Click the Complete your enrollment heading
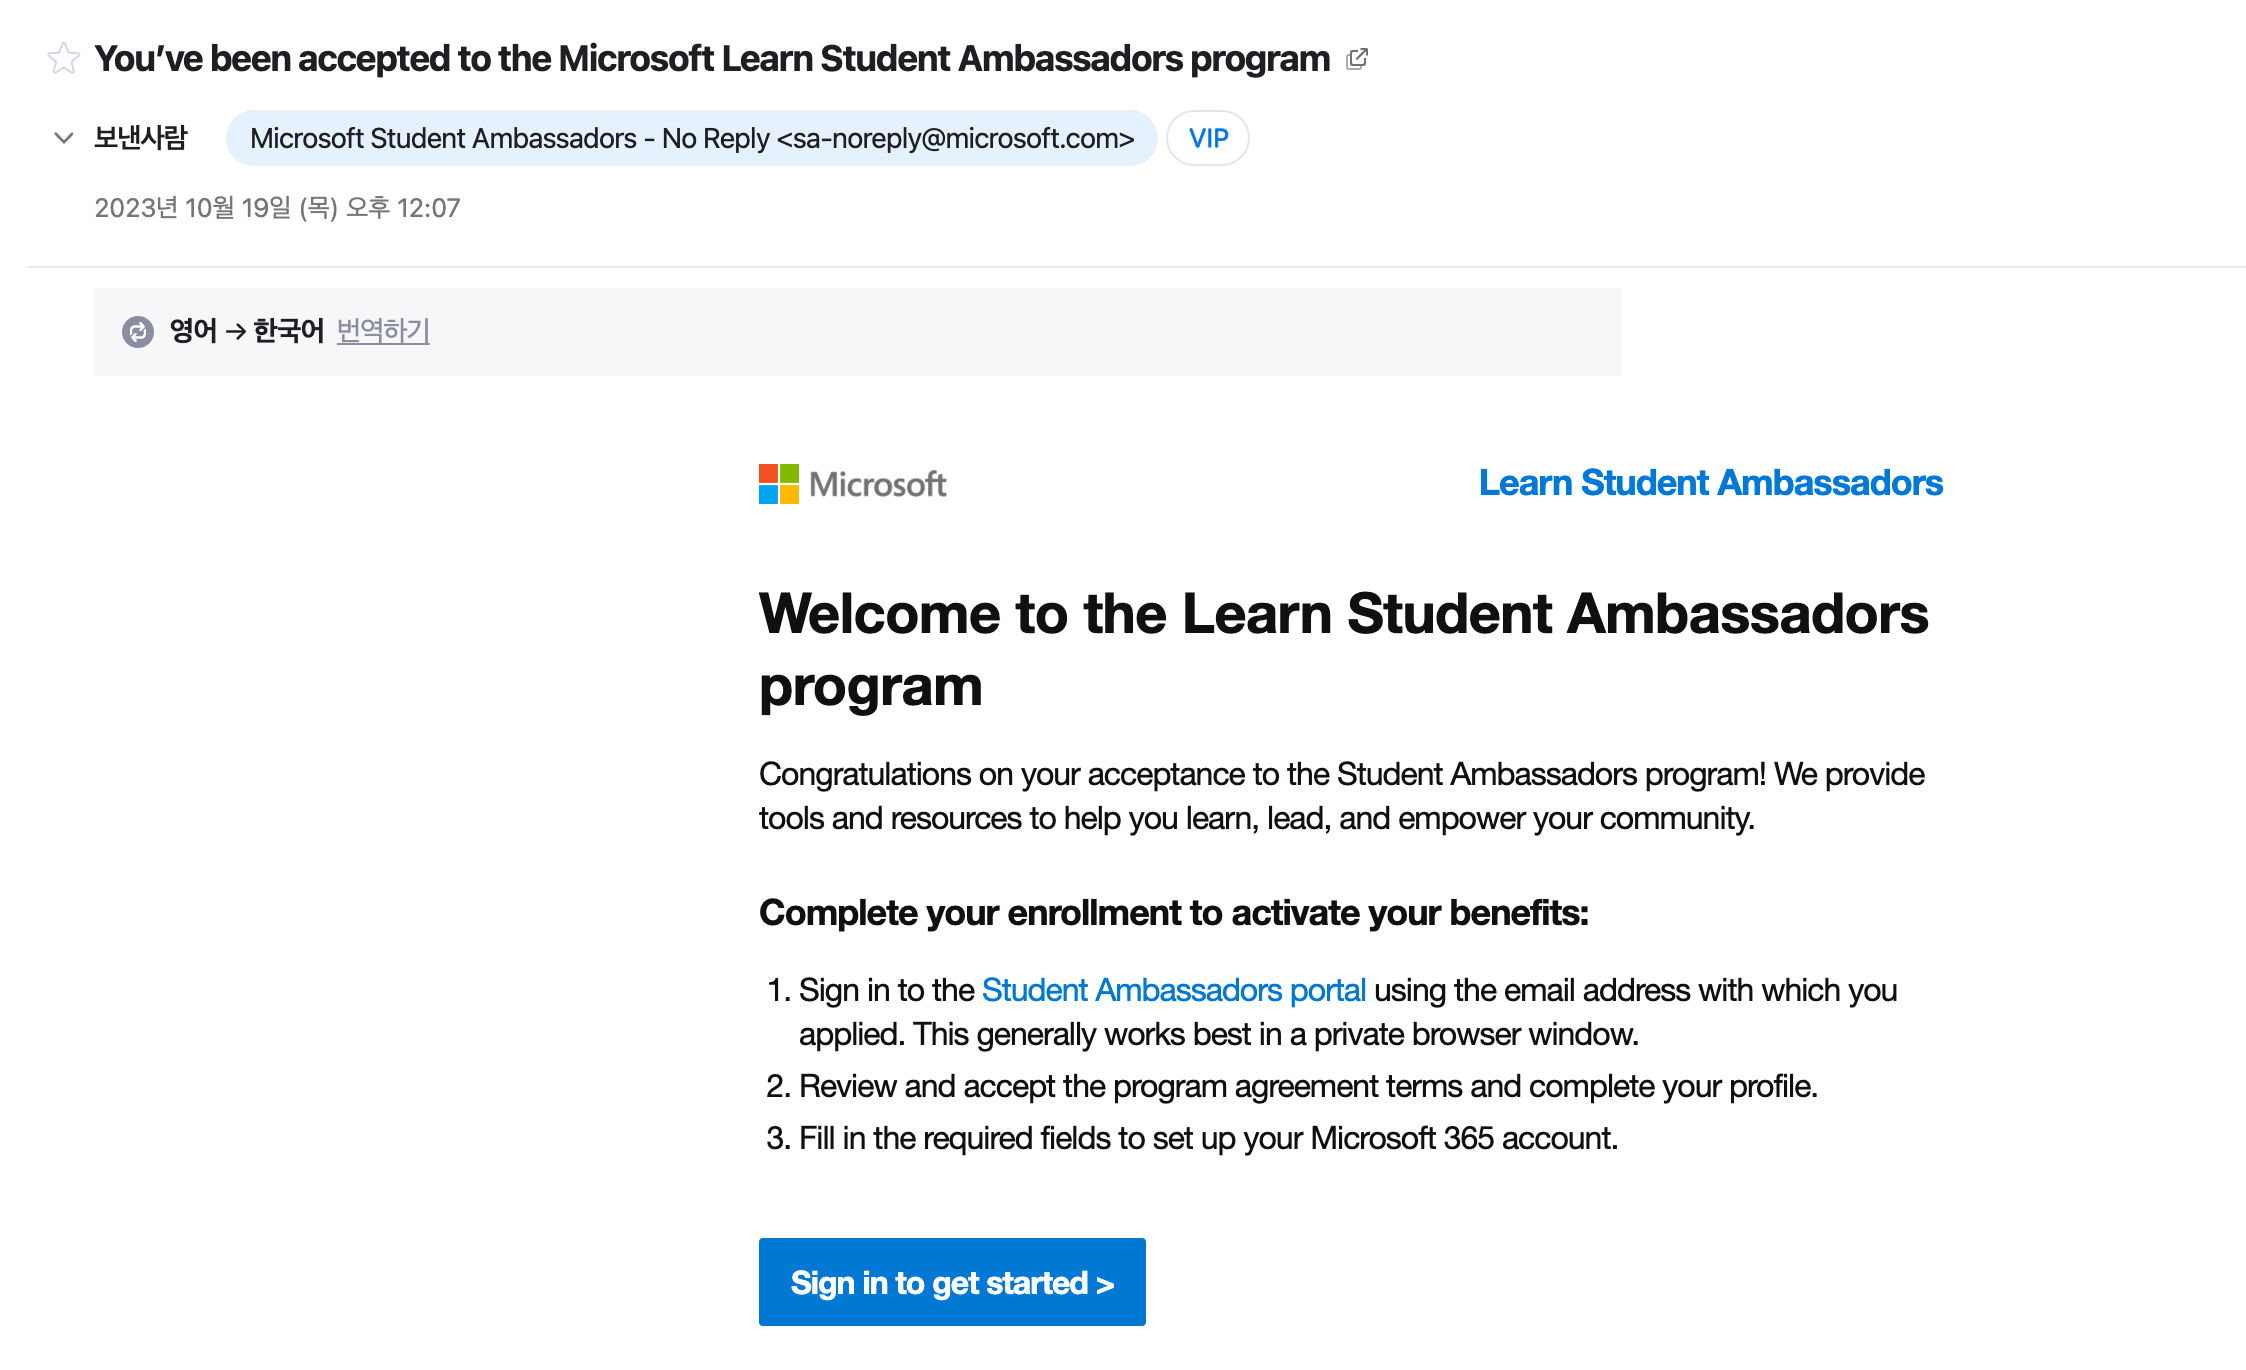This screenshot has width=2246, height=1370. tap(1174, 913)
